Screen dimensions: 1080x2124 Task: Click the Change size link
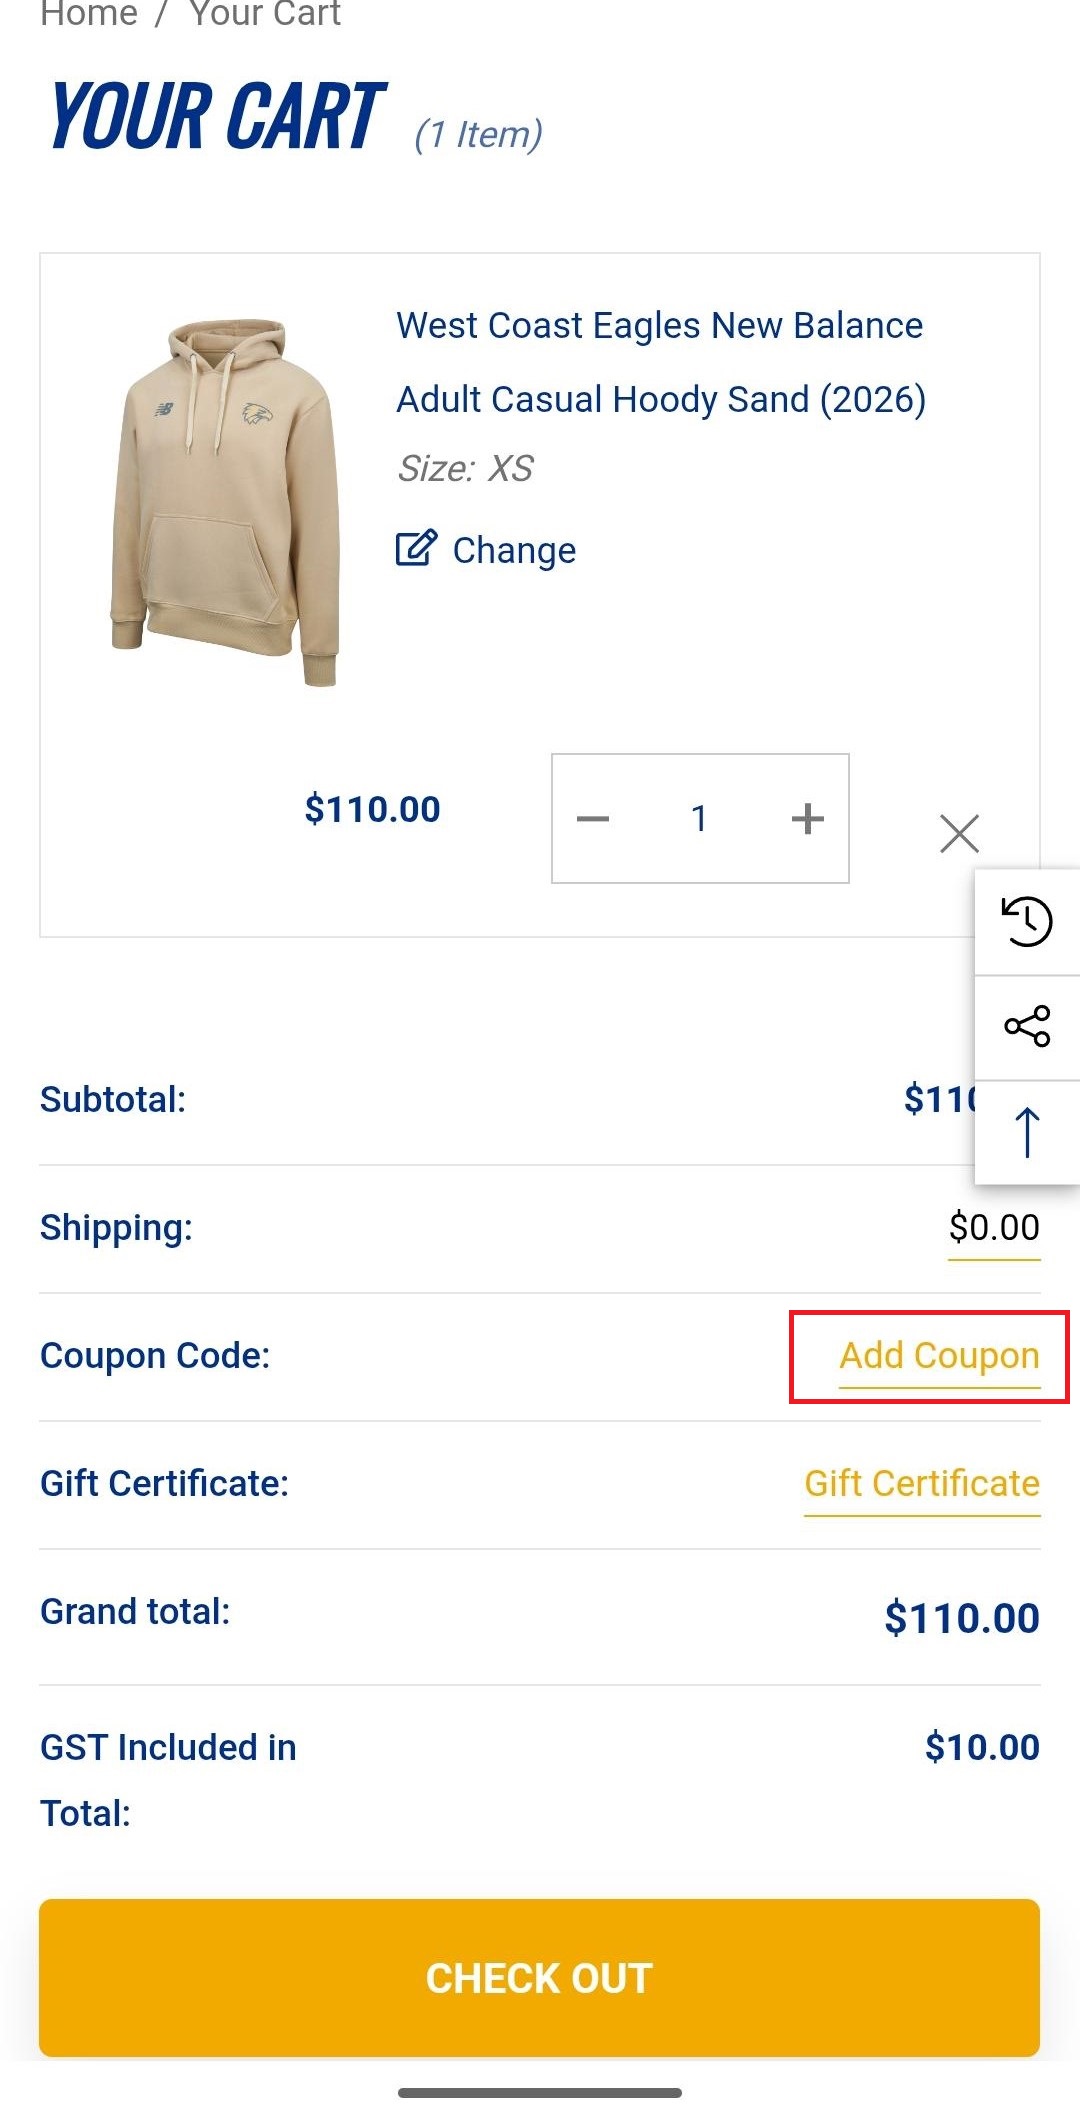click(x=514, y=550)
